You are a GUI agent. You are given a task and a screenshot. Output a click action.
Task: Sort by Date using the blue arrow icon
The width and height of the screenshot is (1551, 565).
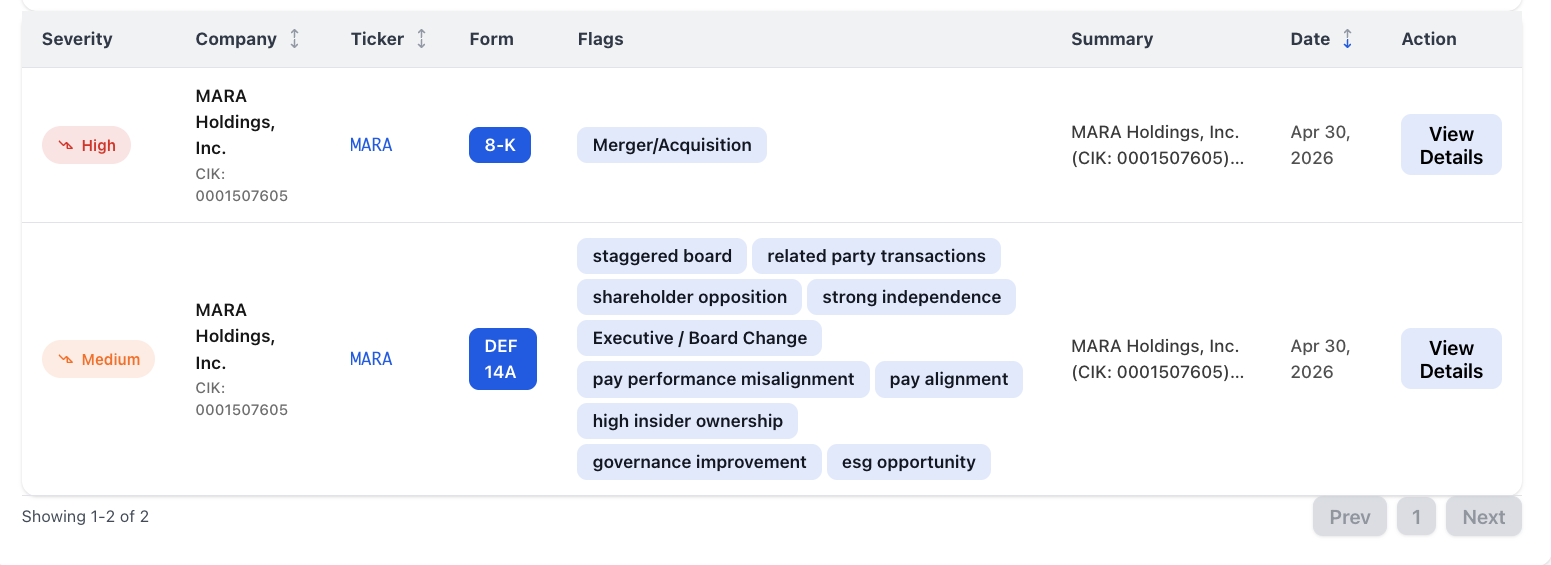pyautogui.click(x=1347, y=39)
